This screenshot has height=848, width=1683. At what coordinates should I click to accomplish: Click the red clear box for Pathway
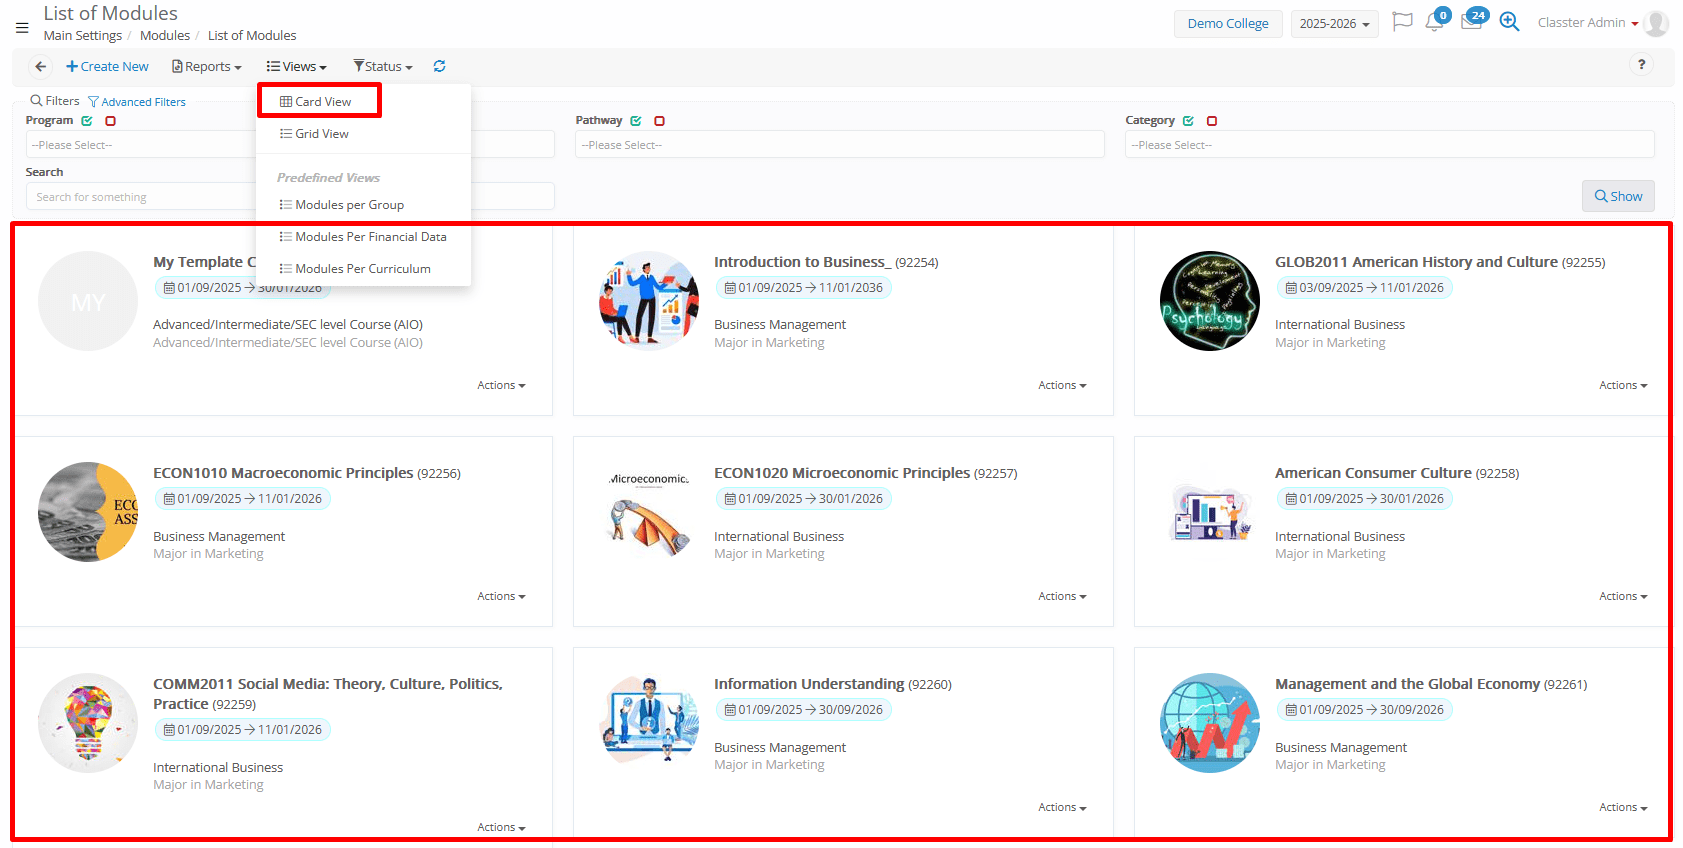click(x=659, y=121)
